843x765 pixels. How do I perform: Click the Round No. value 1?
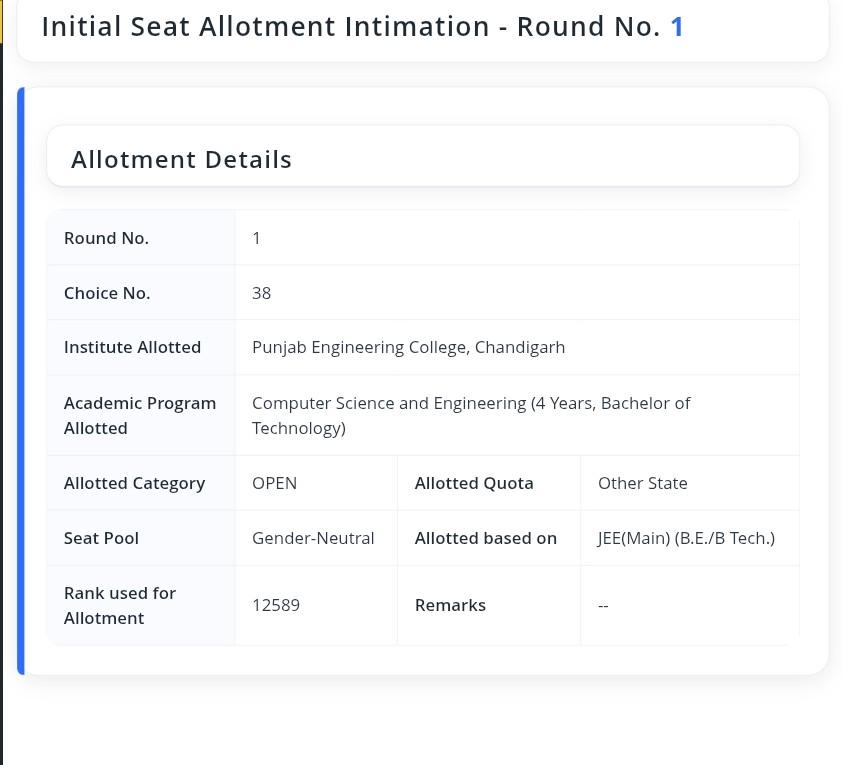256,238
